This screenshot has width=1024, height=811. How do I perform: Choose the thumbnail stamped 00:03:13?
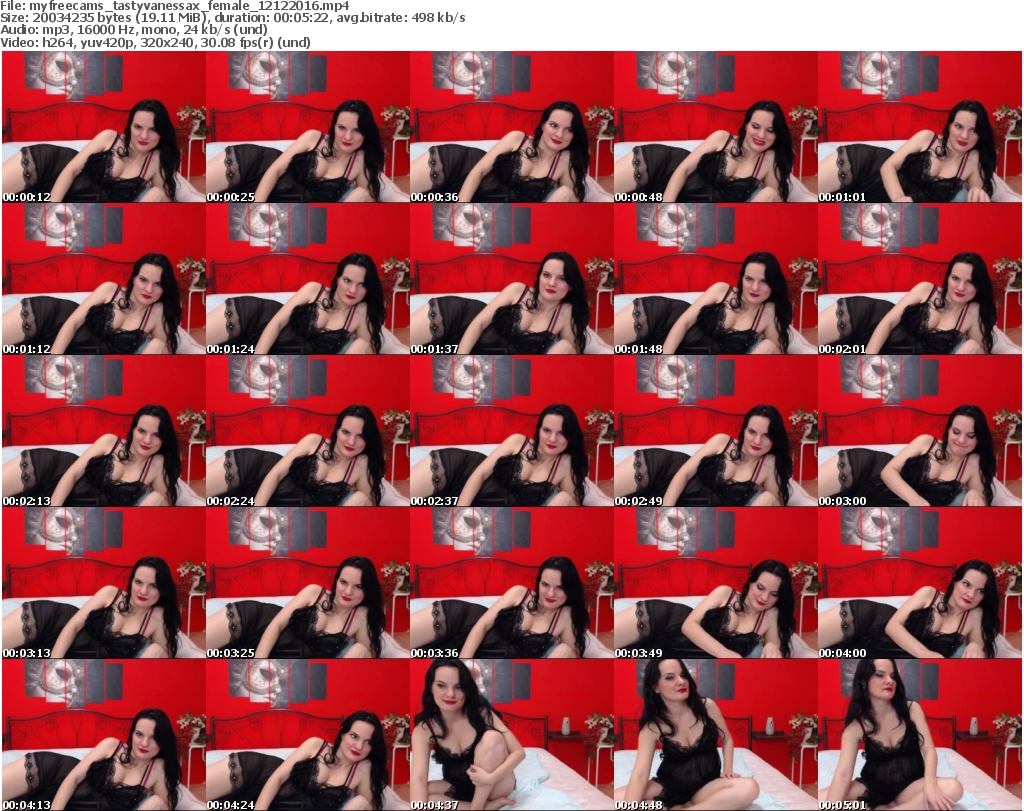(104, 583)
